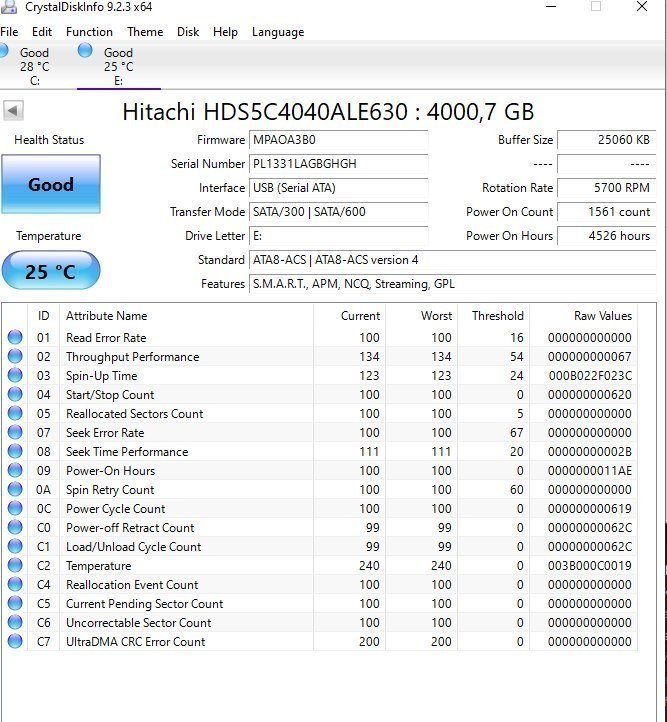Click status orb for Current Pending Sector Count
The width and height of the screenshot is (667, 722).
[x=15, y=603]
